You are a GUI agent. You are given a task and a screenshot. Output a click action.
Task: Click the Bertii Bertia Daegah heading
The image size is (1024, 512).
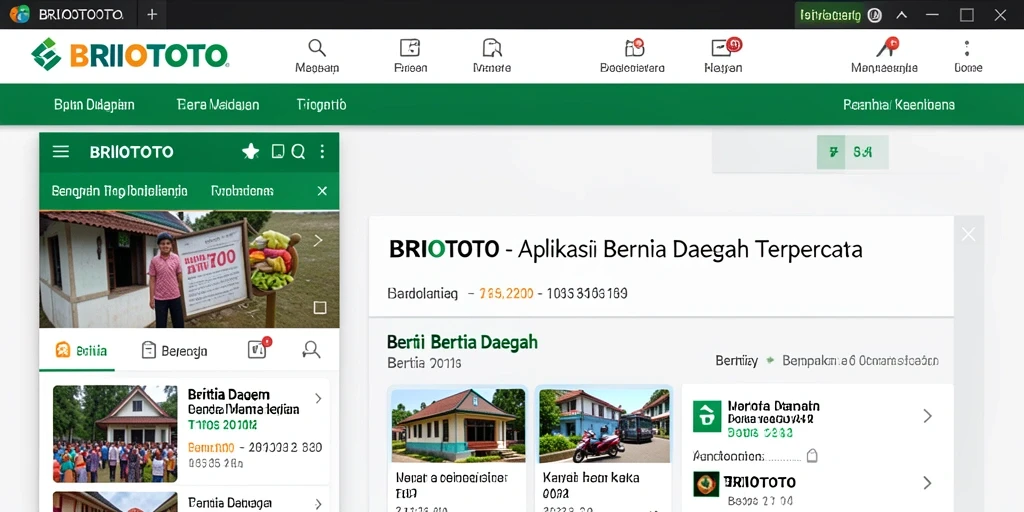click(x=462, y=342)
